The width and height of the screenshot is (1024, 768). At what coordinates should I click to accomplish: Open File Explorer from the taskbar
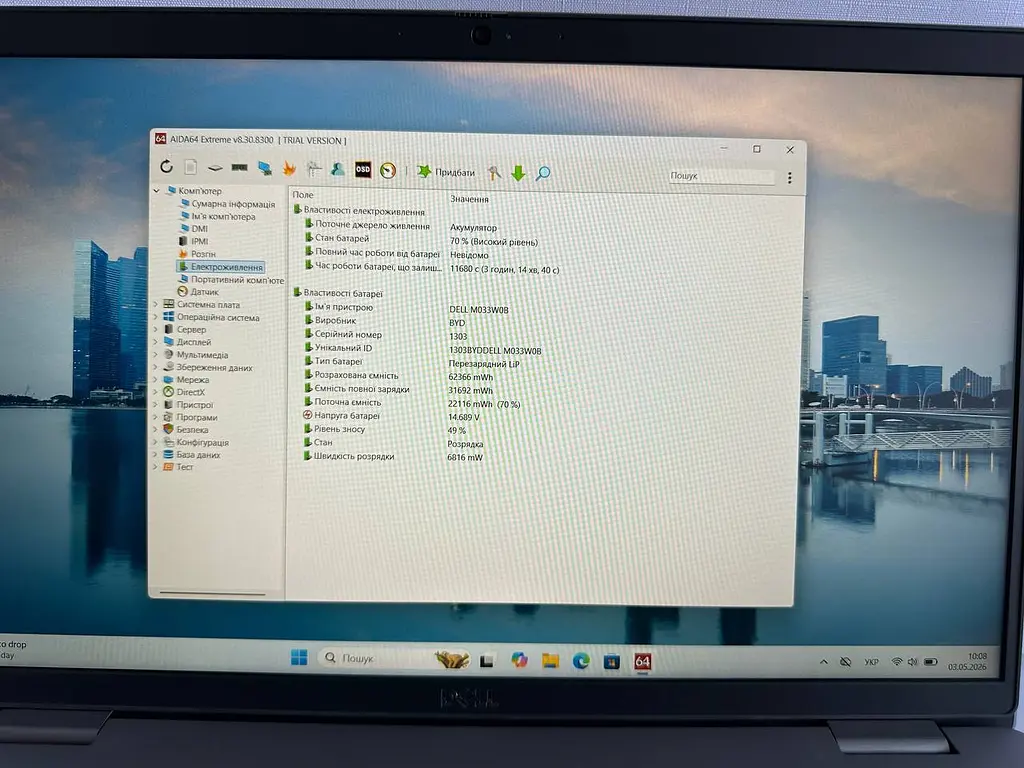(551, 661)
